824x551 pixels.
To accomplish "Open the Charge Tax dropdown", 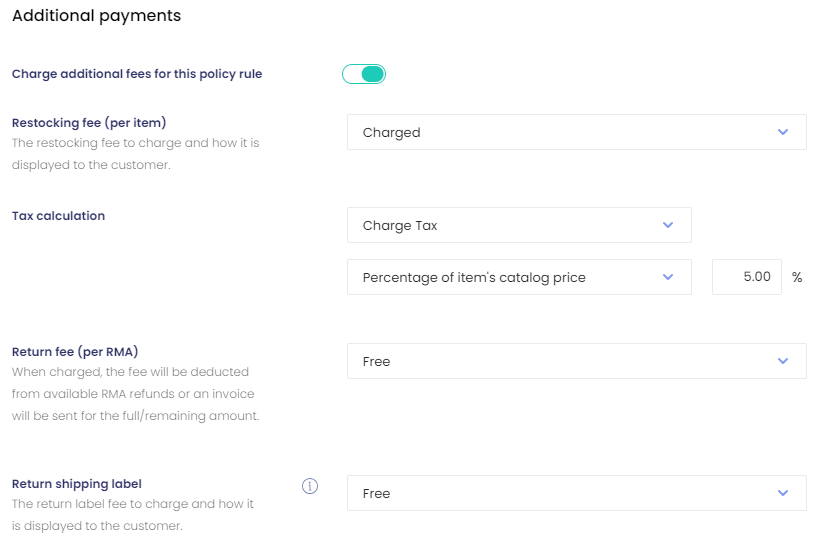I will click(519, 225).
